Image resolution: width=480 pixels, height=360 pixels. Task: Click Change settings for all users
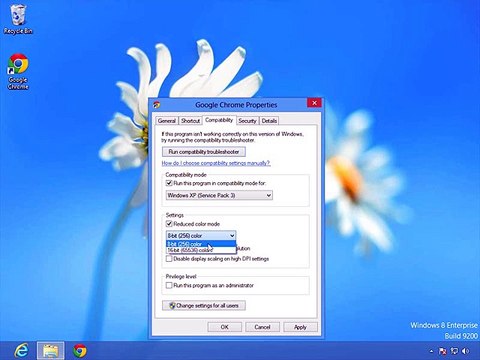pyautogui.click(x=204, y=305)
